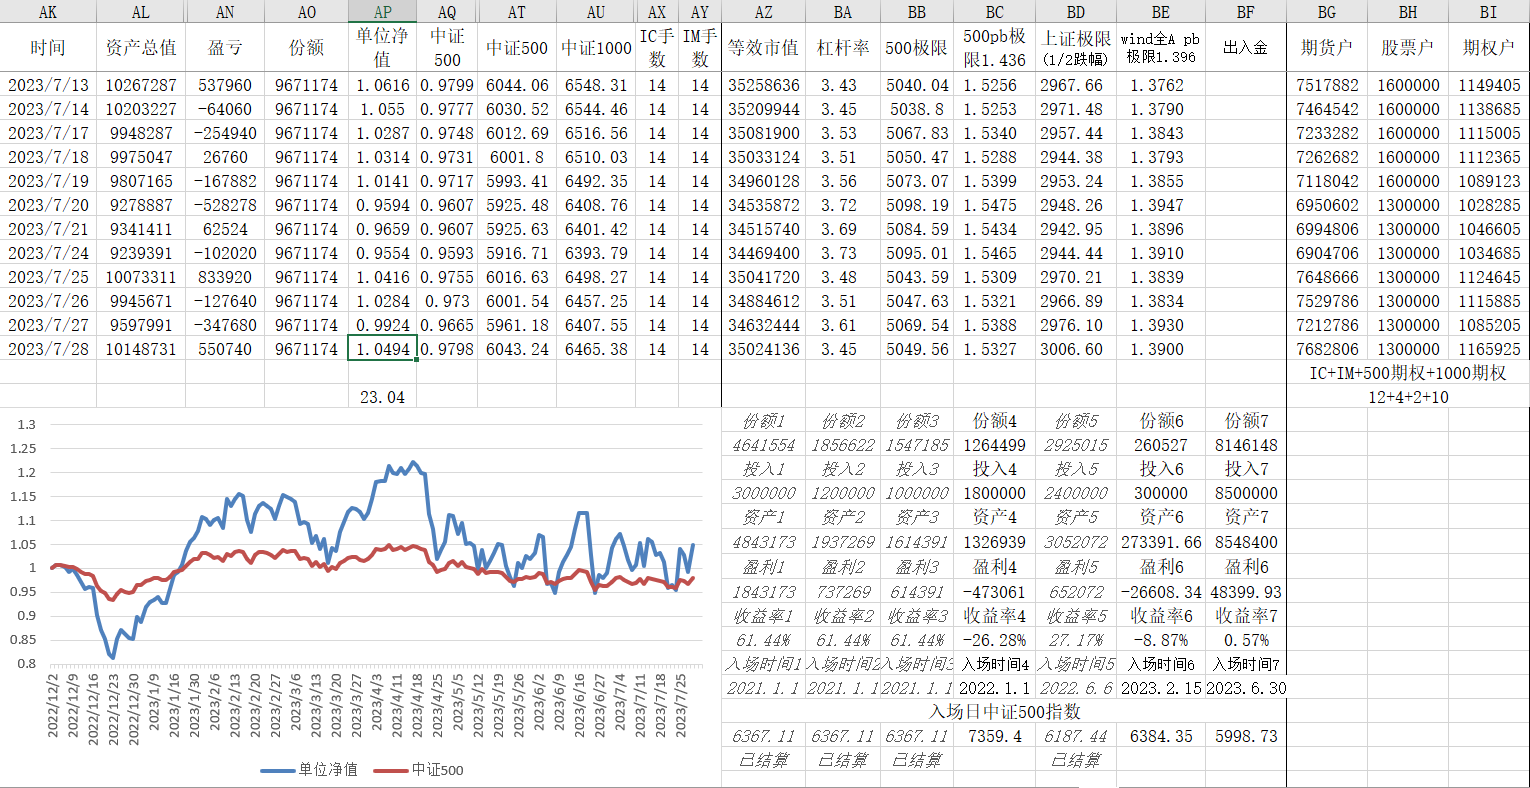Select column header BF

tap(1245, 12)
